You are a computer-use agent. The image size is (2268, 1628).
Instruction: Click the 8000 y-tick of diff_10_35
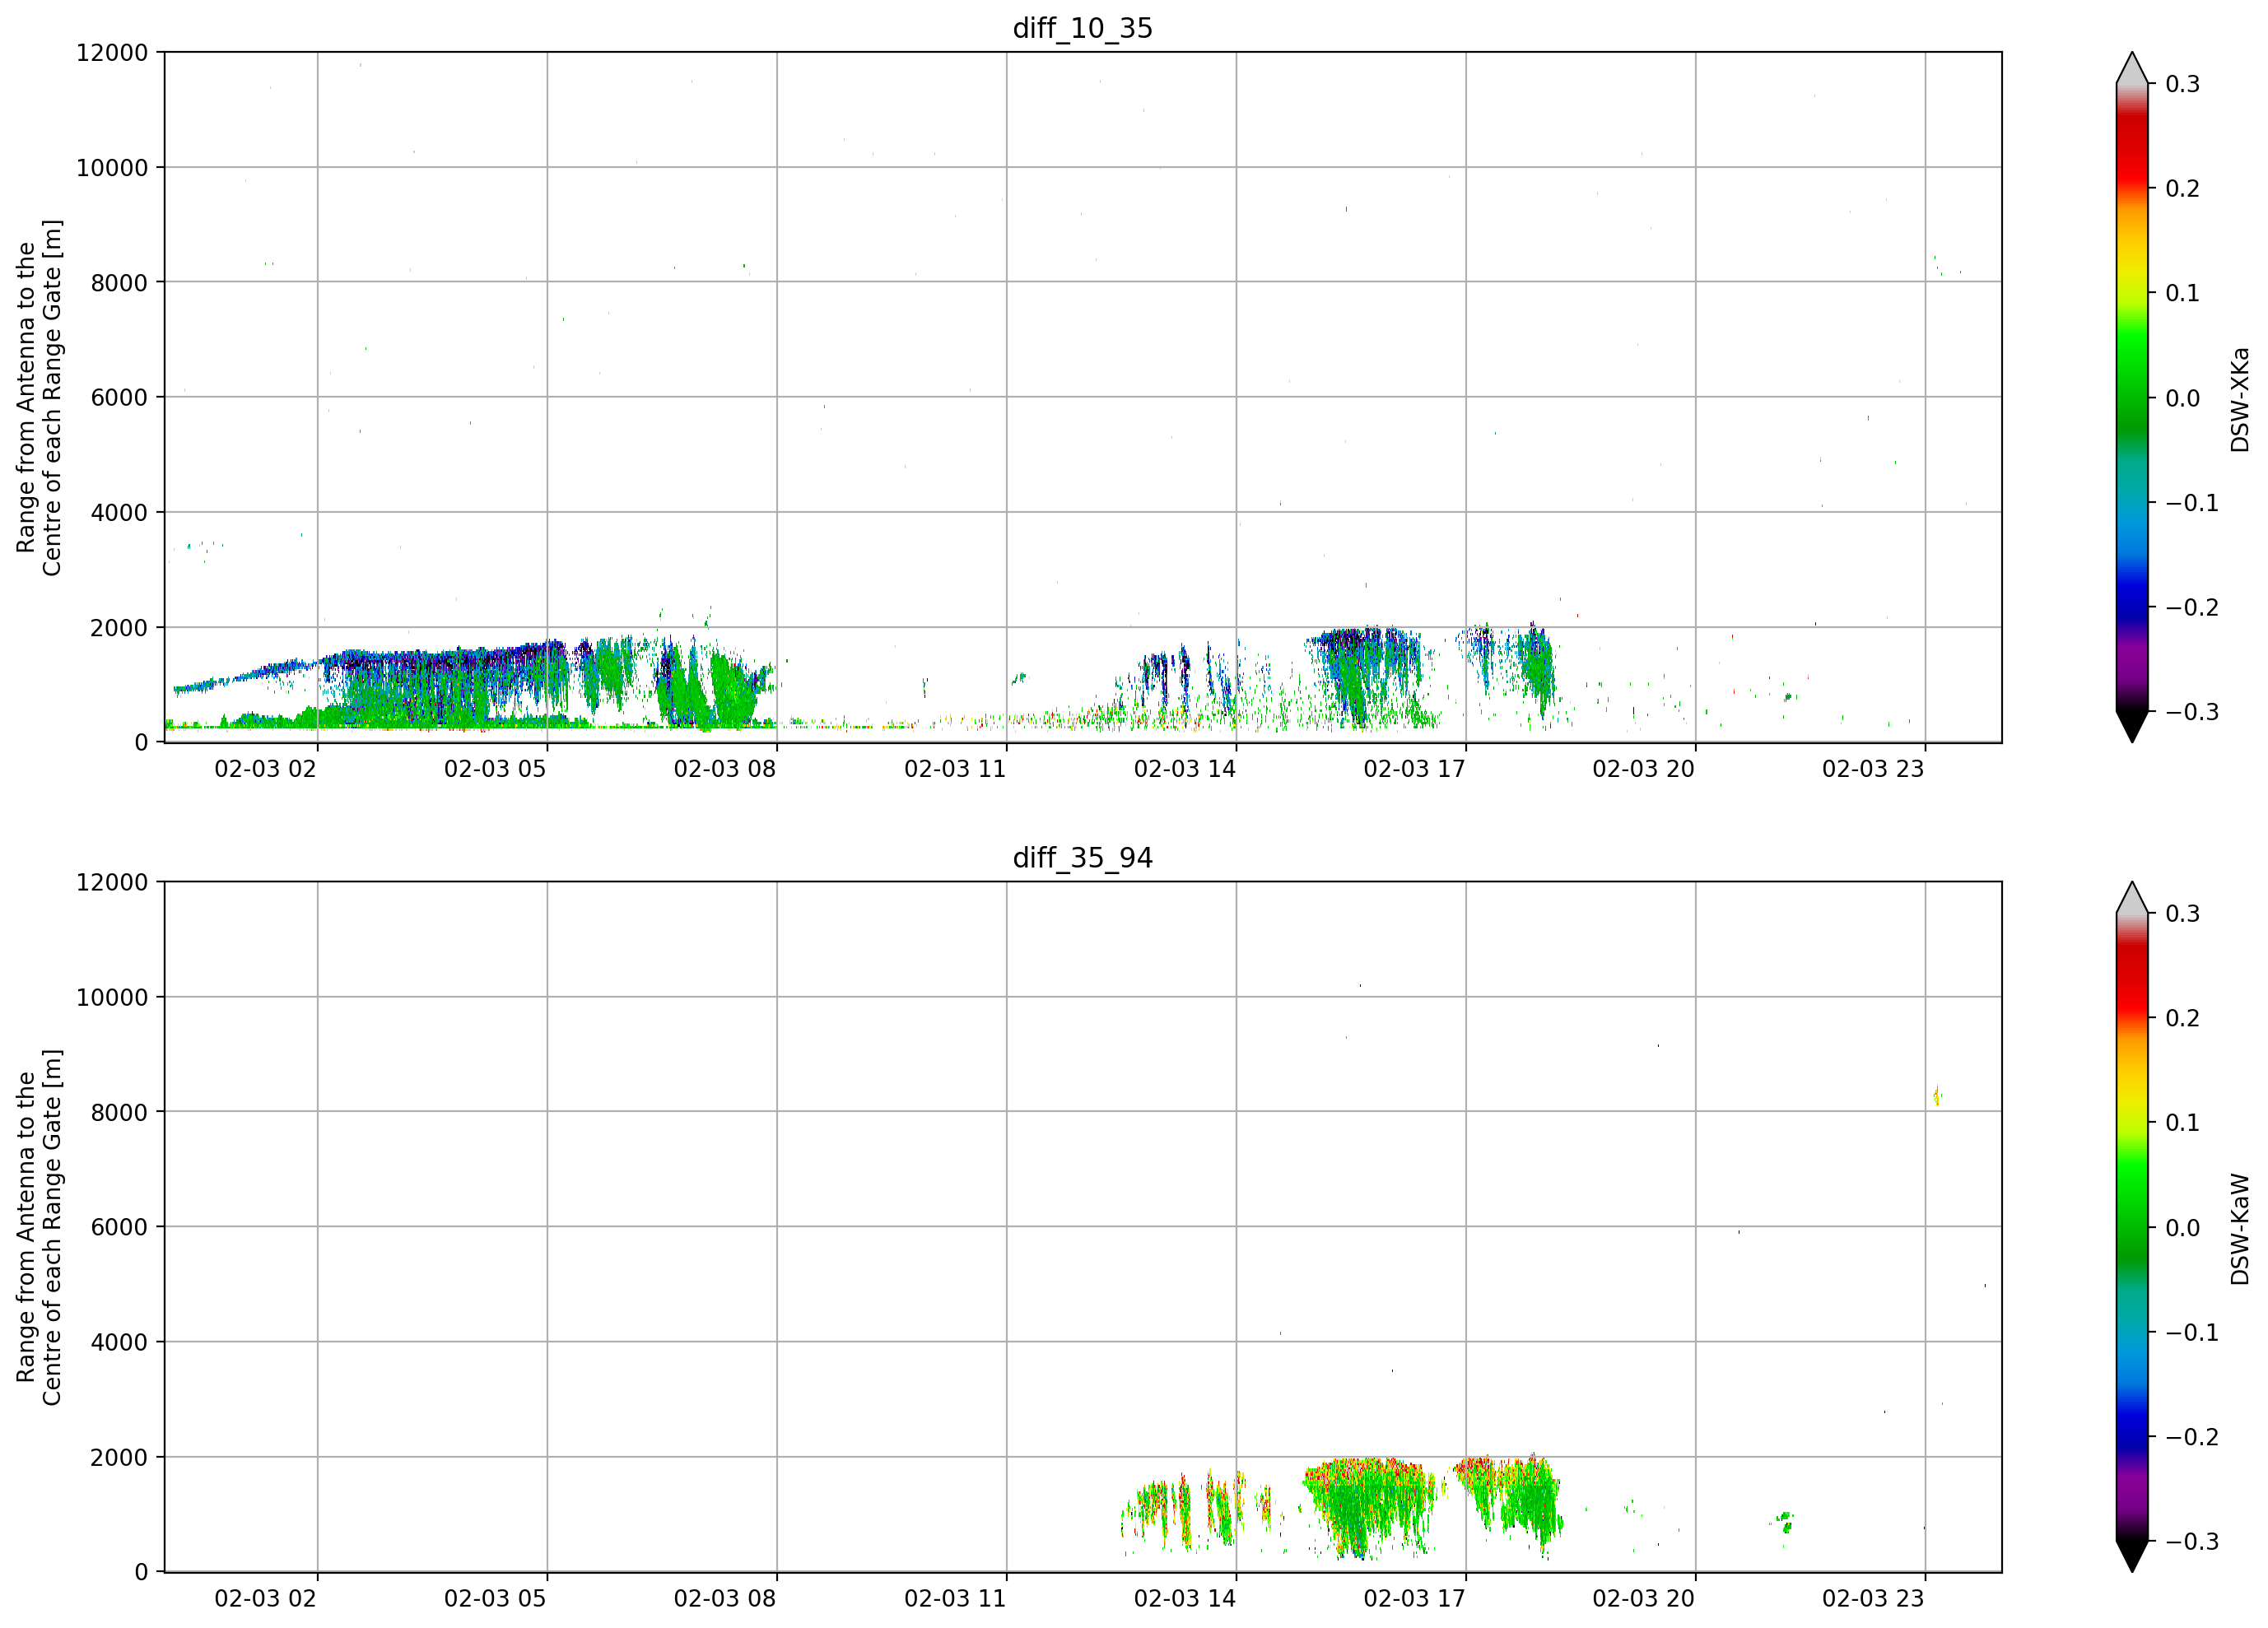119,283
